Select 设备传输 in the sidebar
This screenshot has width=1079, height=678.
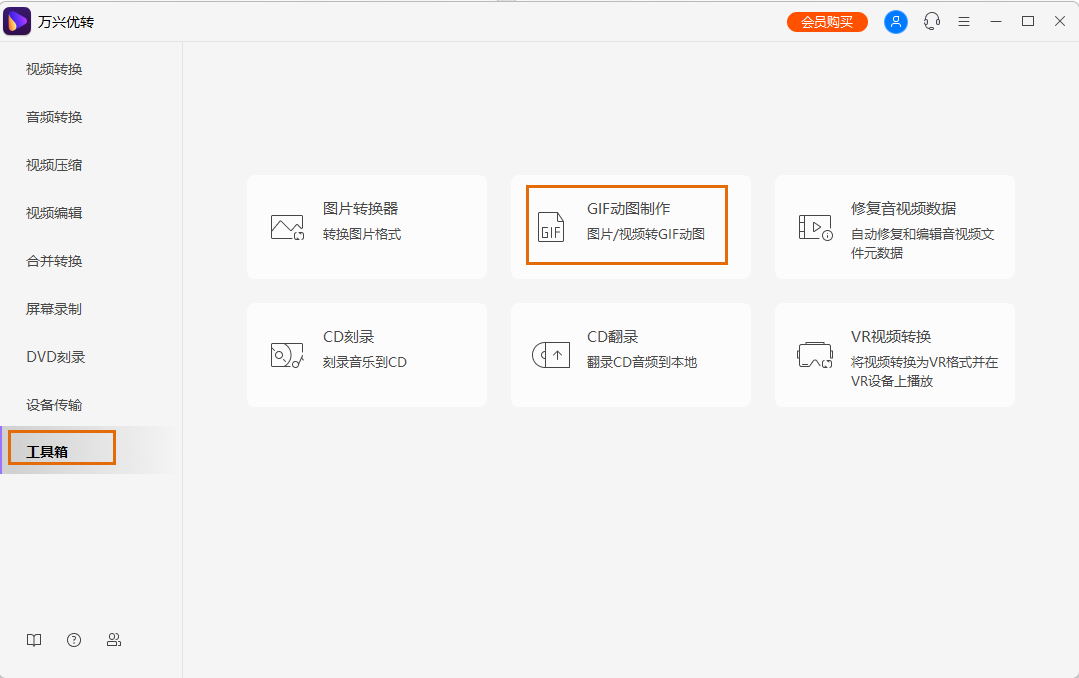pos(55,404)
